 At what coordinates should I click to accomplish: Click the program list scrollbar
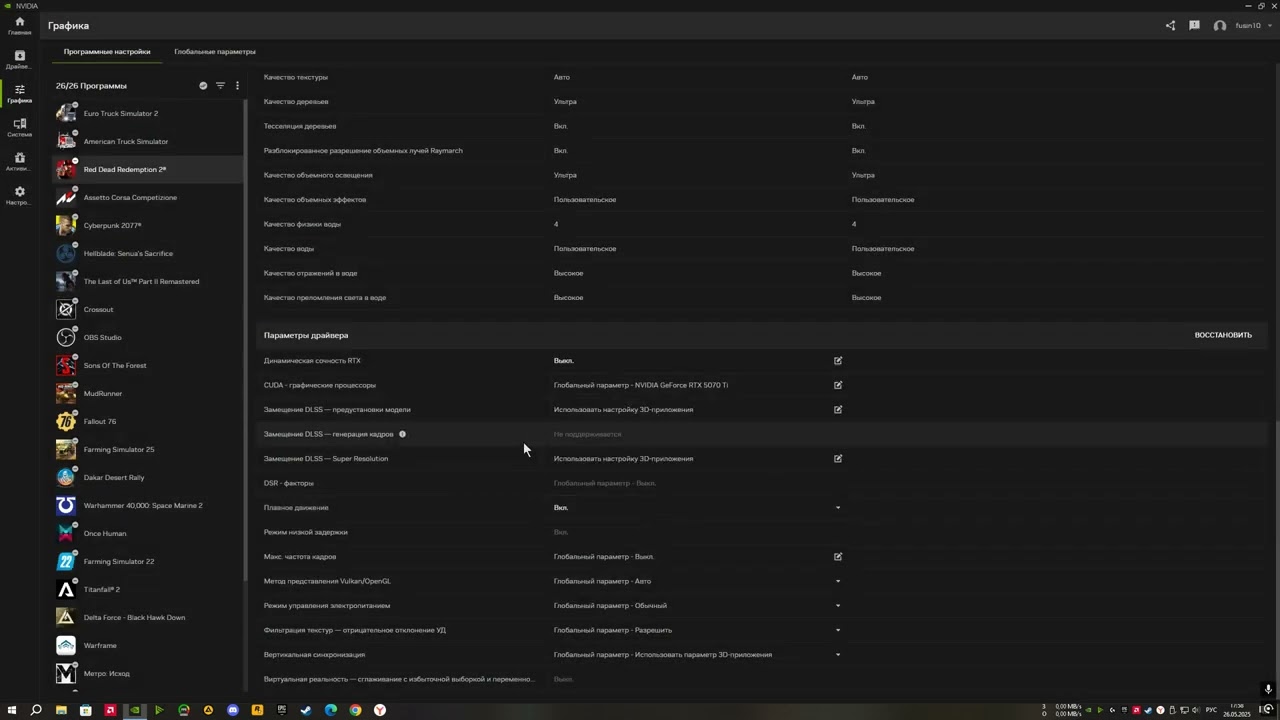[x=246, y=340]
